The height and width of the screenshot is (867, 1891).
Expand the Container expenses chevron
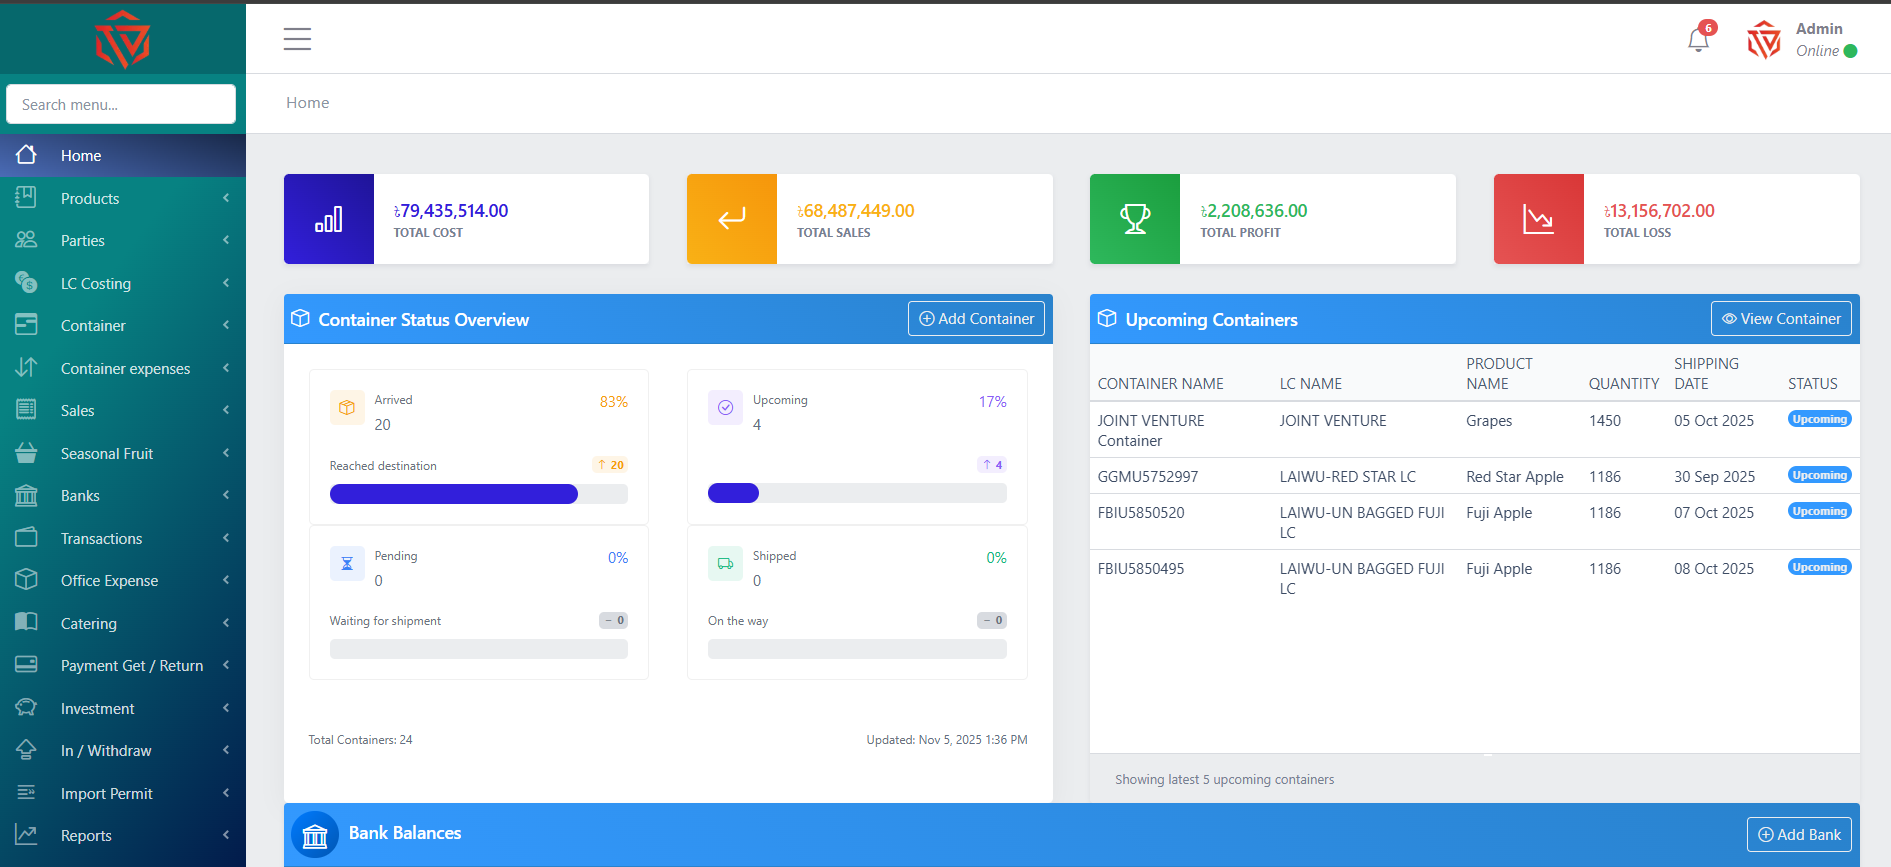(x=226, y=368)
